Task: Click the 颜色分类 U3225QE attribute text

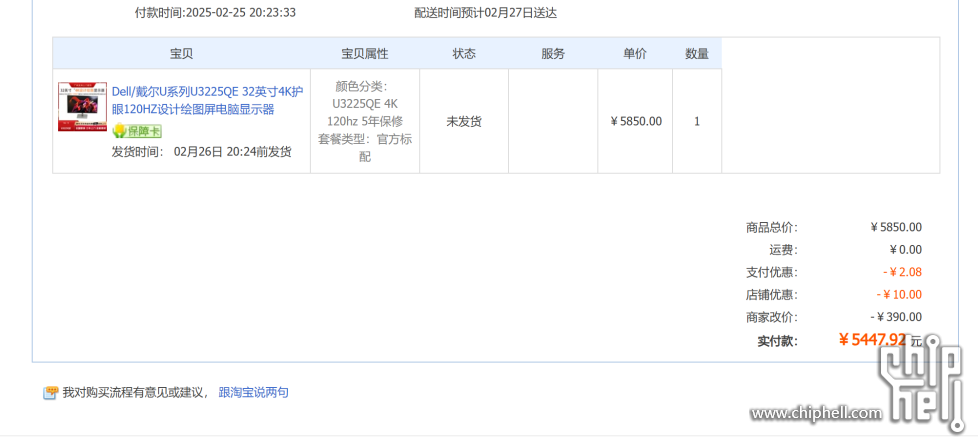Action: click(x=365, y=121)
